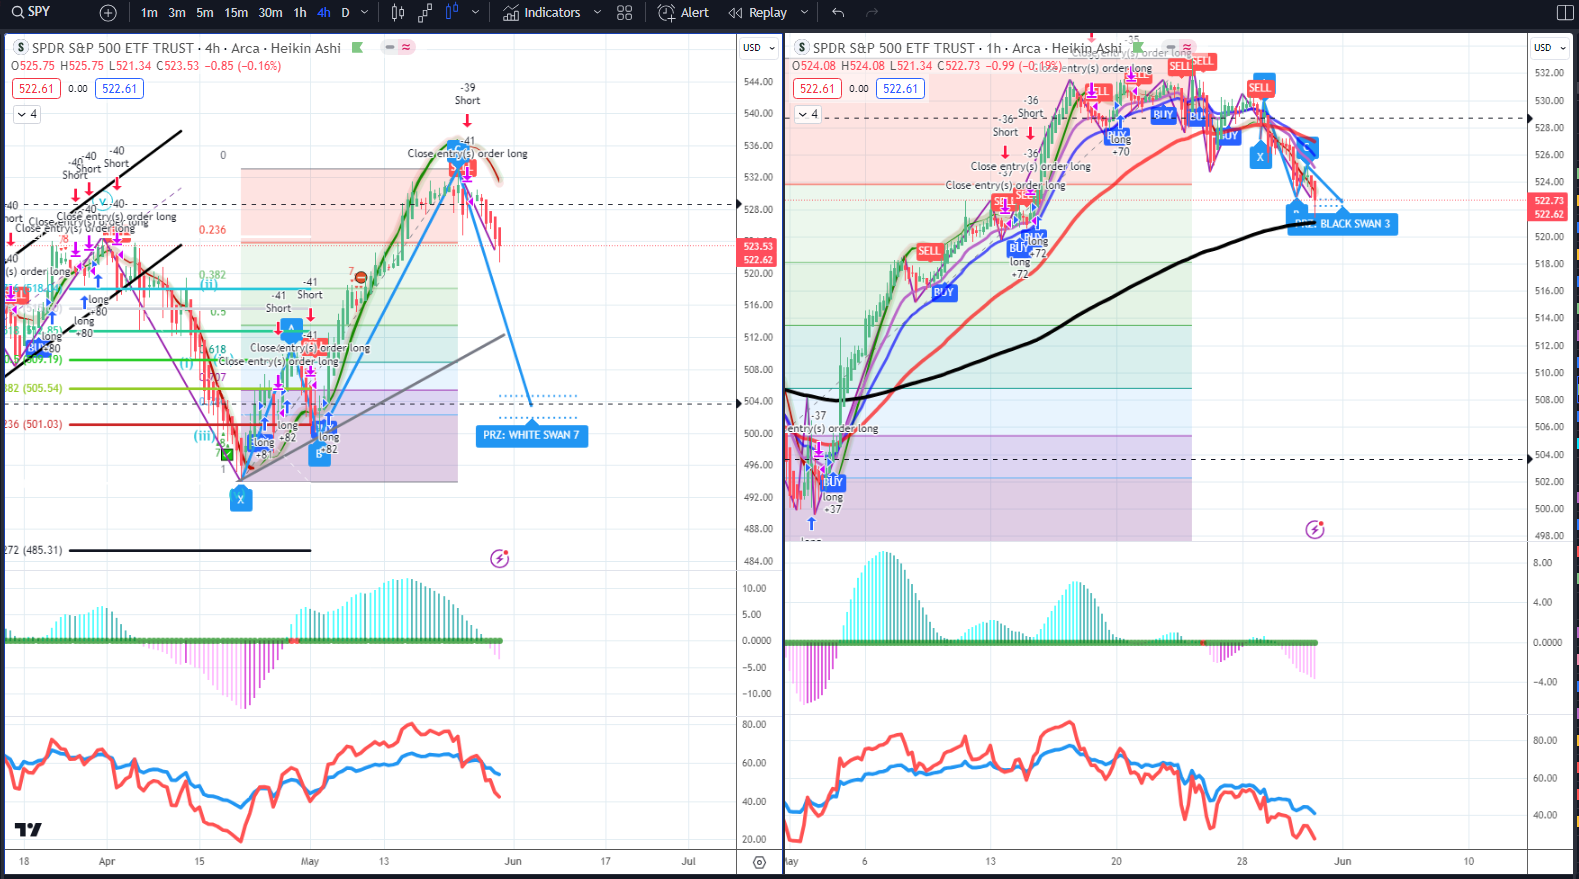Click the TradingView logo

[x=28, y=829]
